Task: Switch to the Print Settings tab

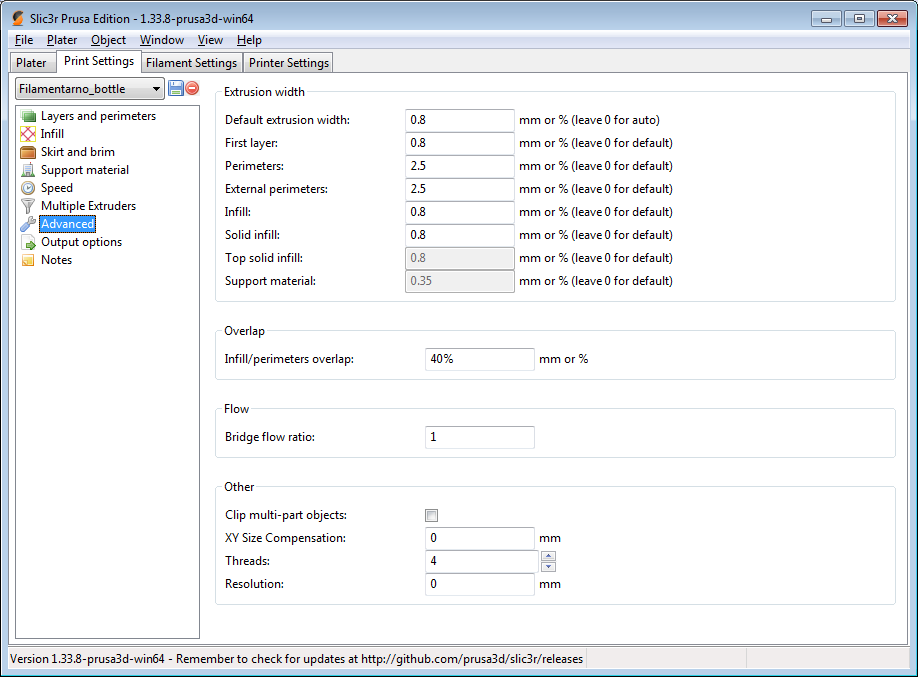Action: [x=99, y=61]
